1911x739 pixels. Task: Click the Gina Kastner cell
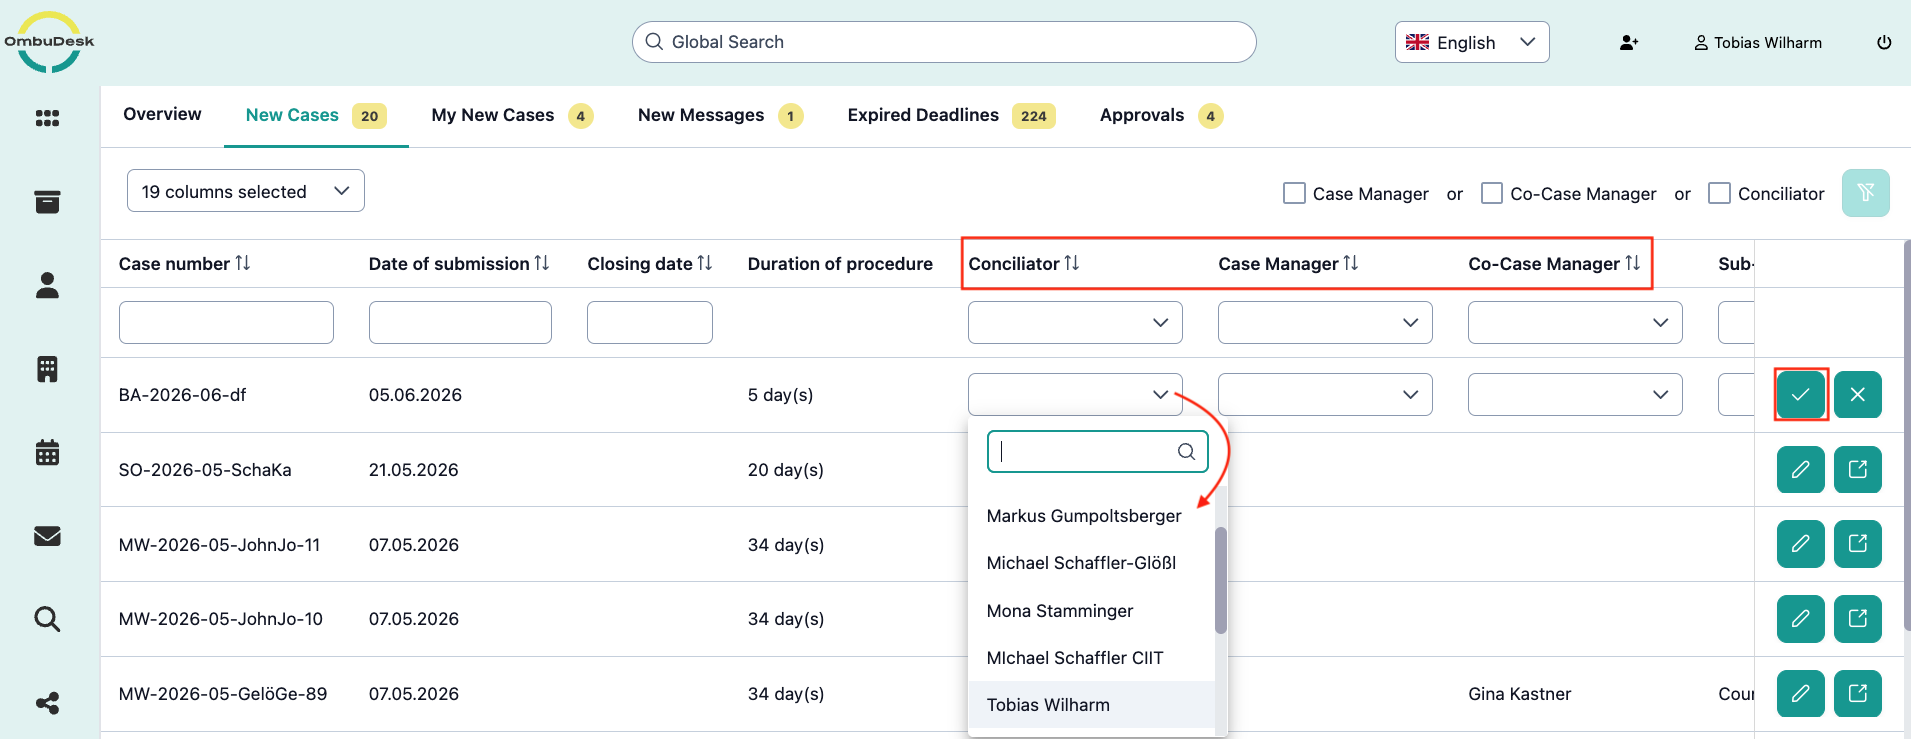[x=1520, y=694]
